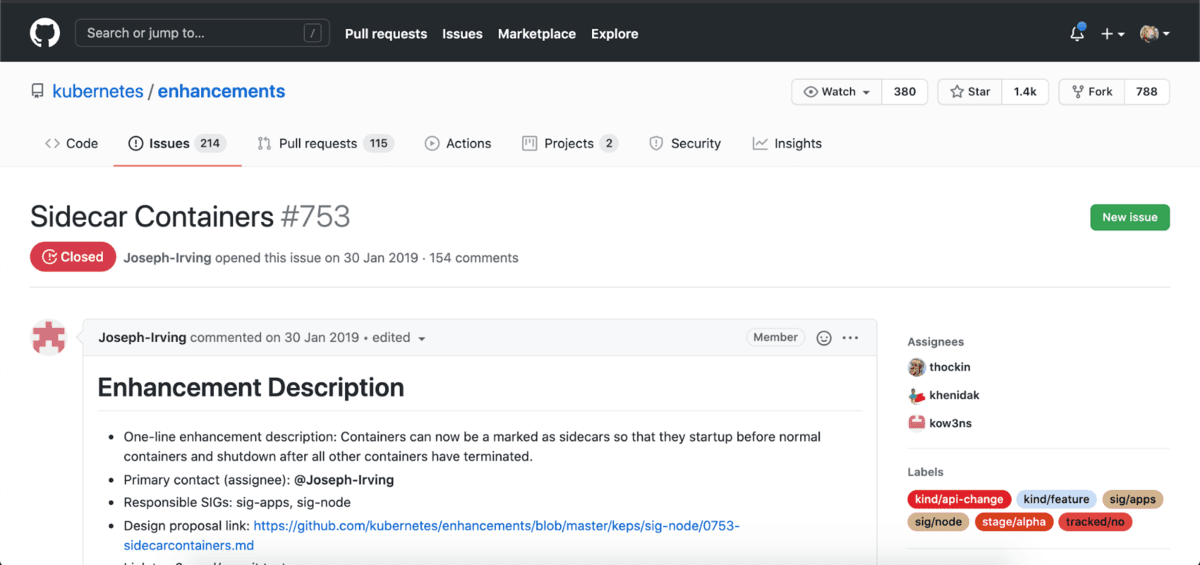Switch to the Projects tab
1200x565 pixels.
click(x=570, y=143)
